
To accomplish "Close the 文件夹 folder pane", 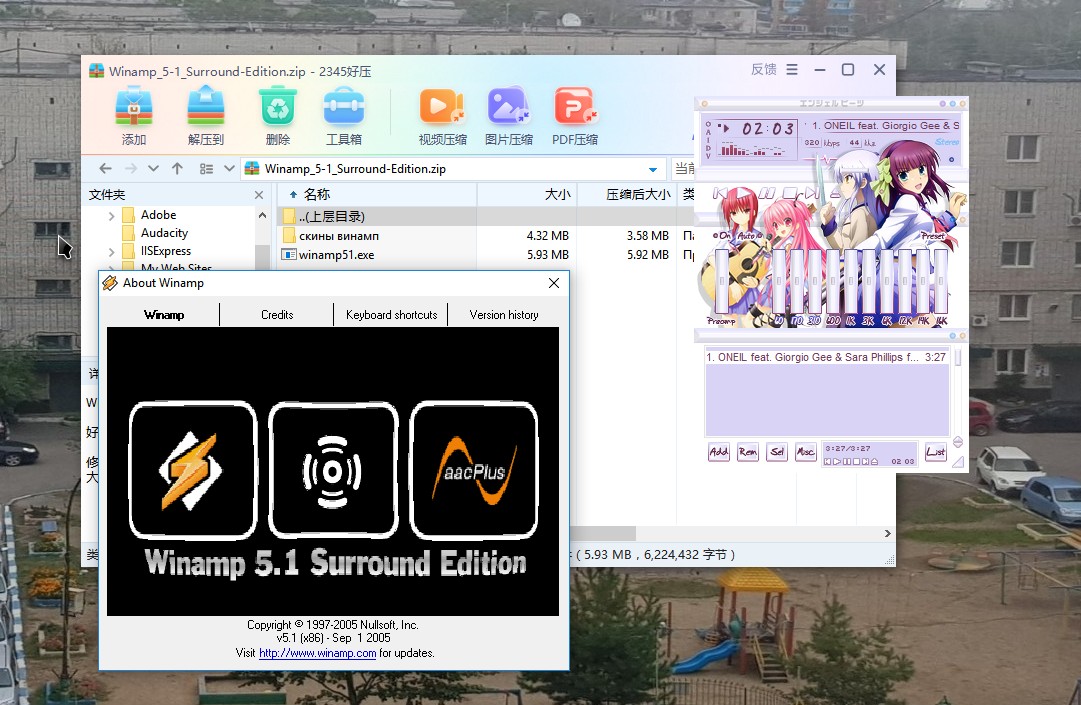I will pos(259,195).
